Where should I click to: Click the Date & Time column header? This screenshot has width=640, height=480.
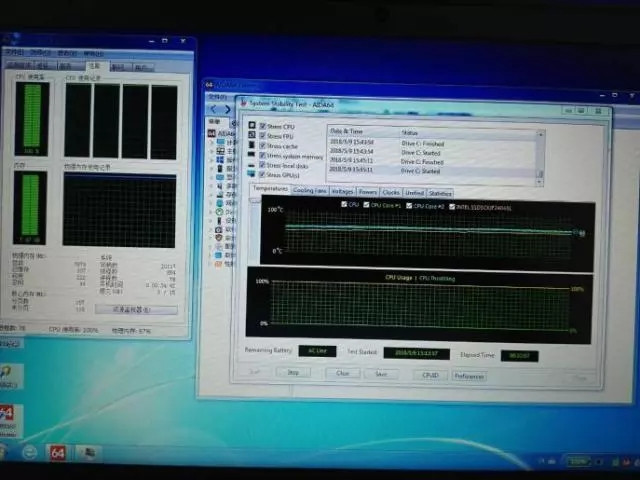(x=346, y=131)
